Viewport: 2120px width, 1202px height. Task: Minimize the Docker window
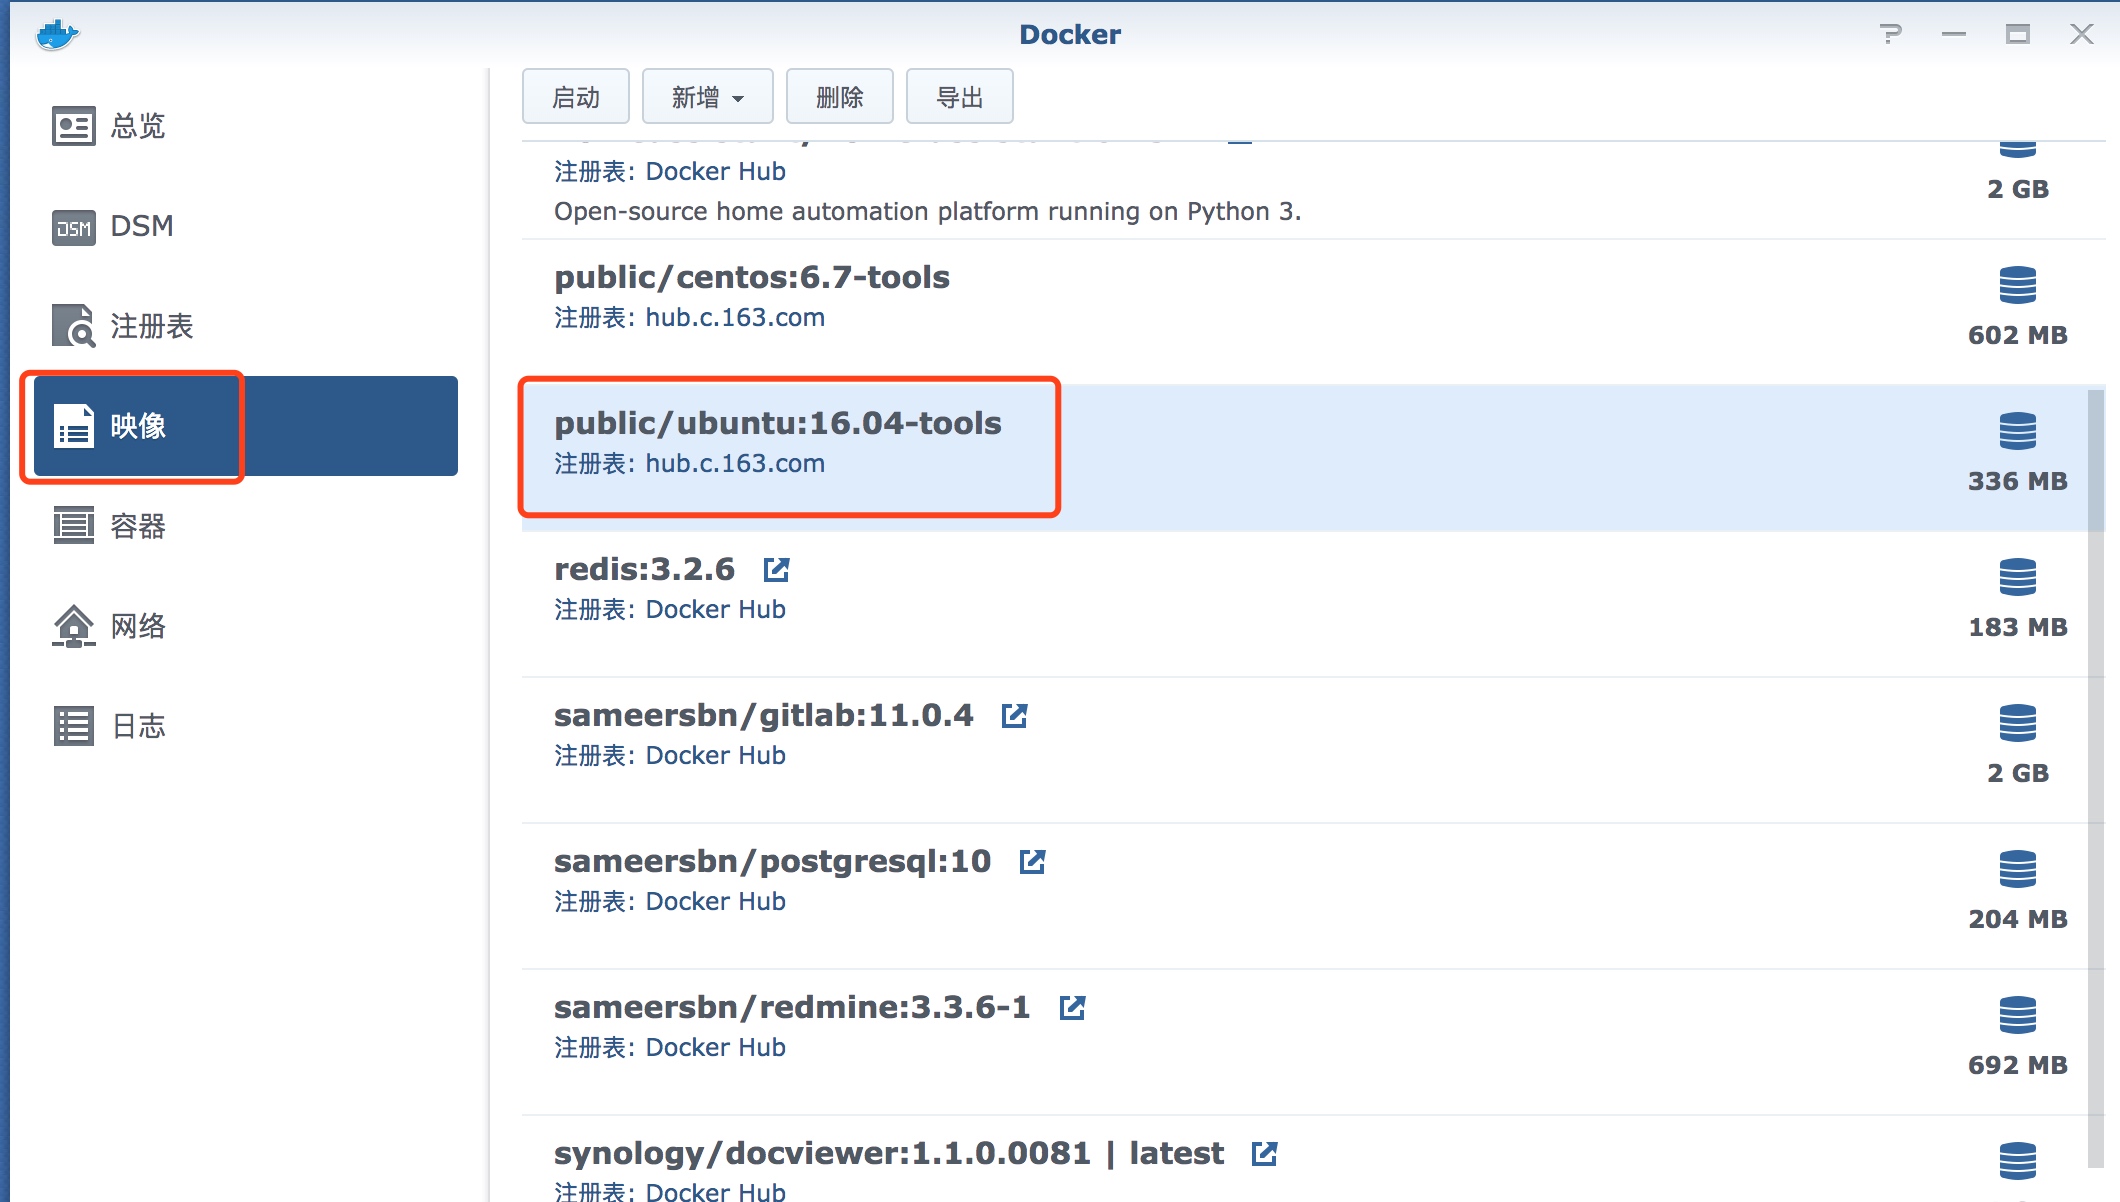click(1954, 34)
